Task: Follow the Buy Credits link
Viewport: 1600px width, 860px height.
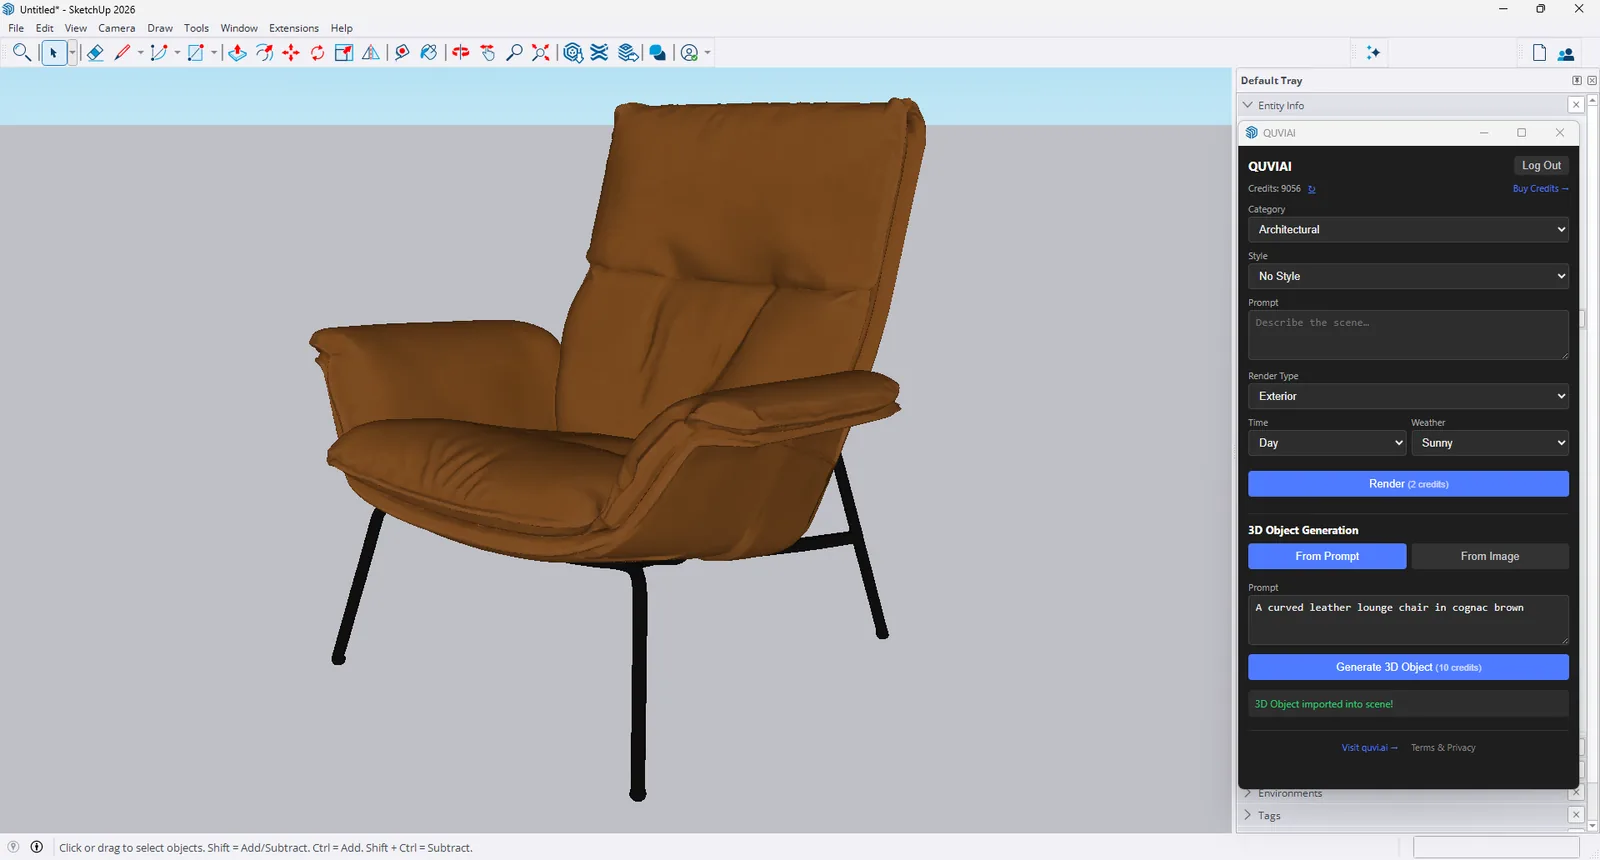Action: (x=1540, y=189)
